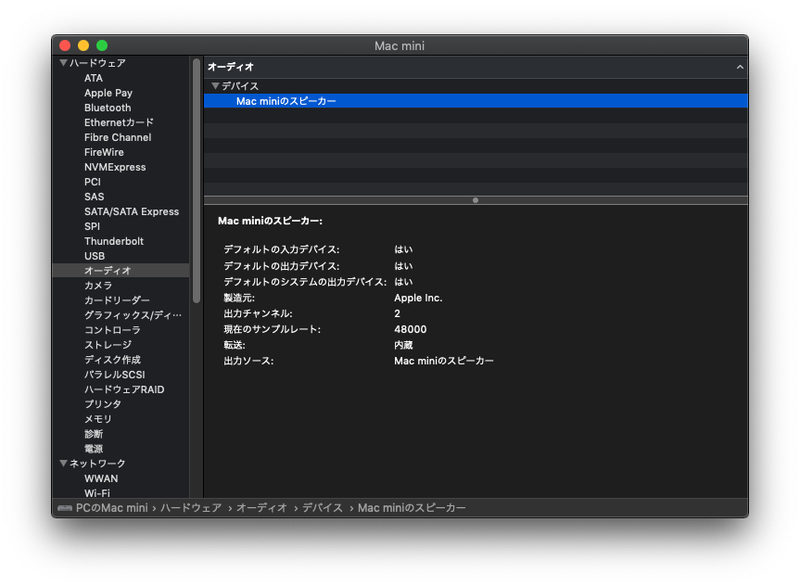Open the ストレージ sidebar entry
Viewport: 800px width, 586px height.
[107, 345]
